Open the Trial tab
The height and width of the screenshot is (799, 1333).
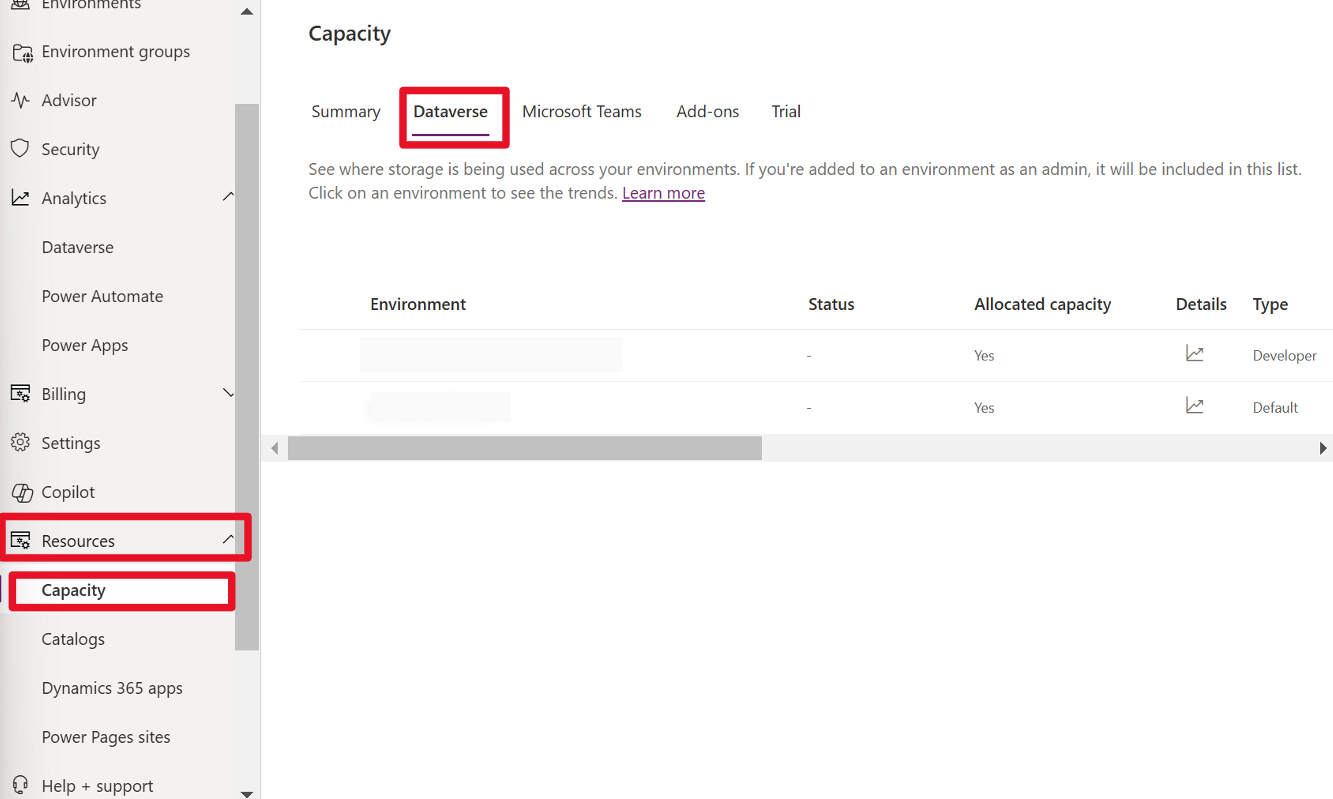[786, 112]
